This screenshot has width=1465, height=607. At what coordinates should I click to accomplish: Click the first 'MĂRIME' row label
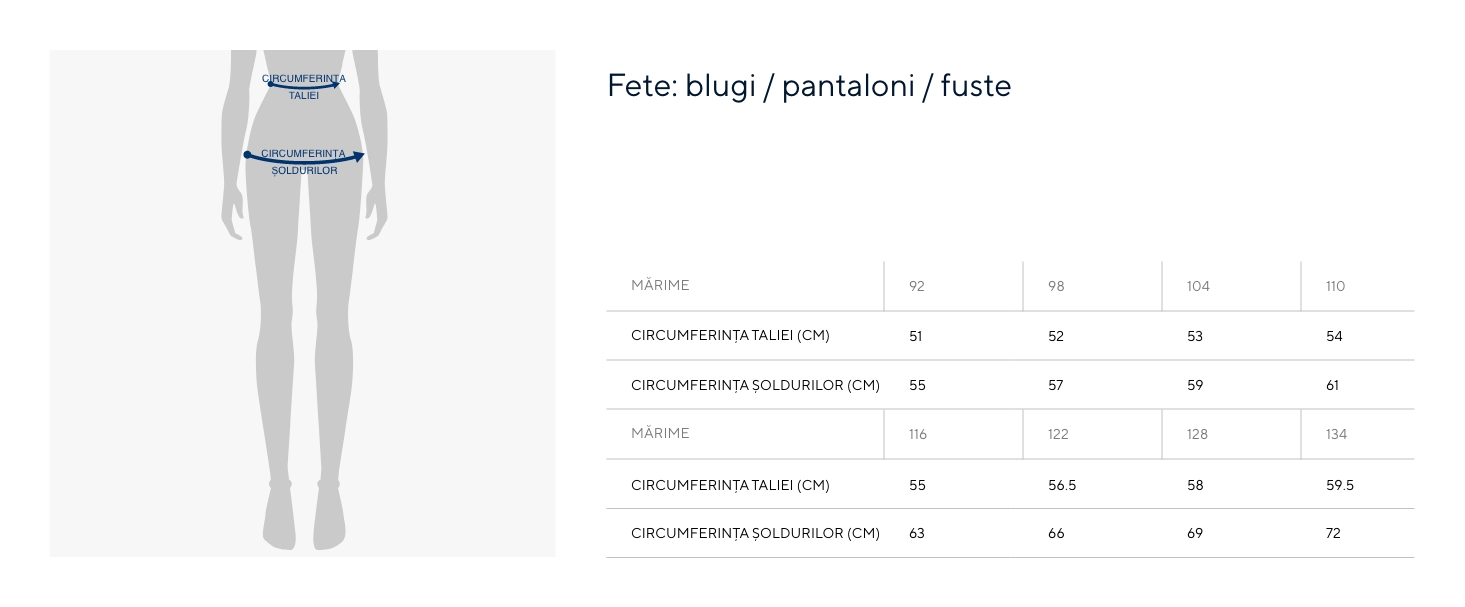(x=660, y=286)
